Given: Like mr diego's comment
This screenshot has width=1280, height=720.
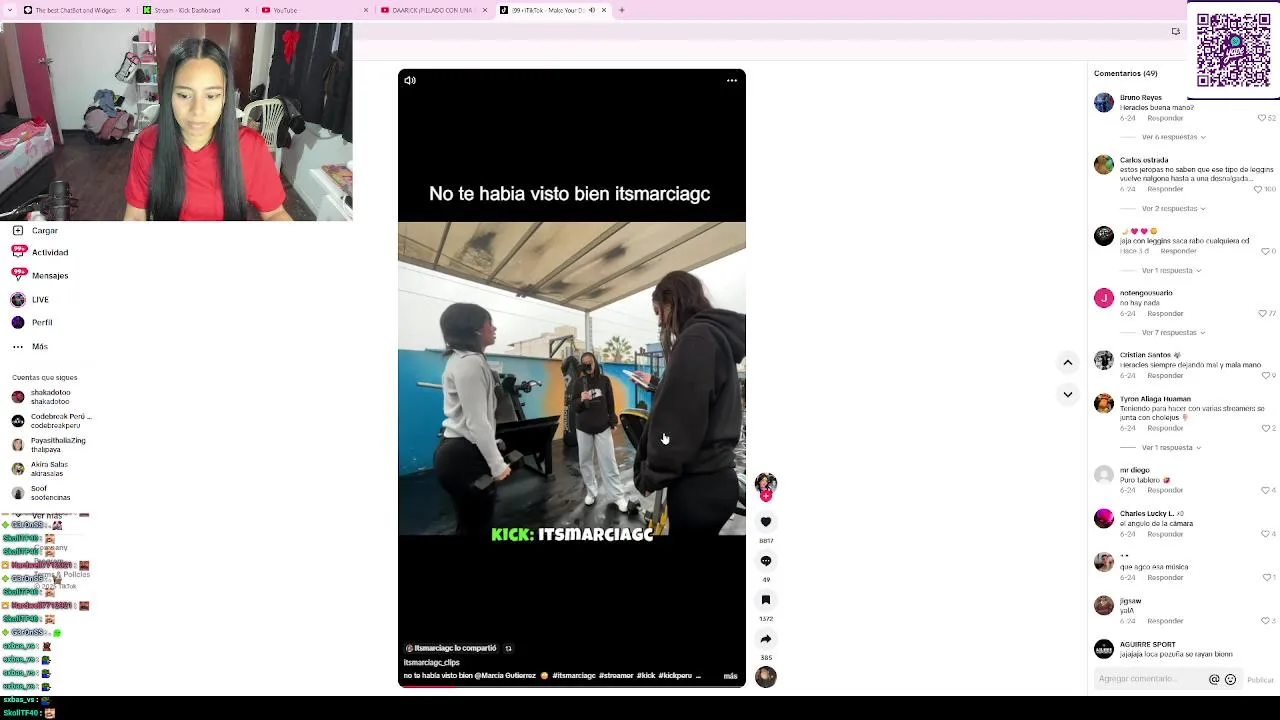Looking at the screenshot, I should tap(1265, 491).
